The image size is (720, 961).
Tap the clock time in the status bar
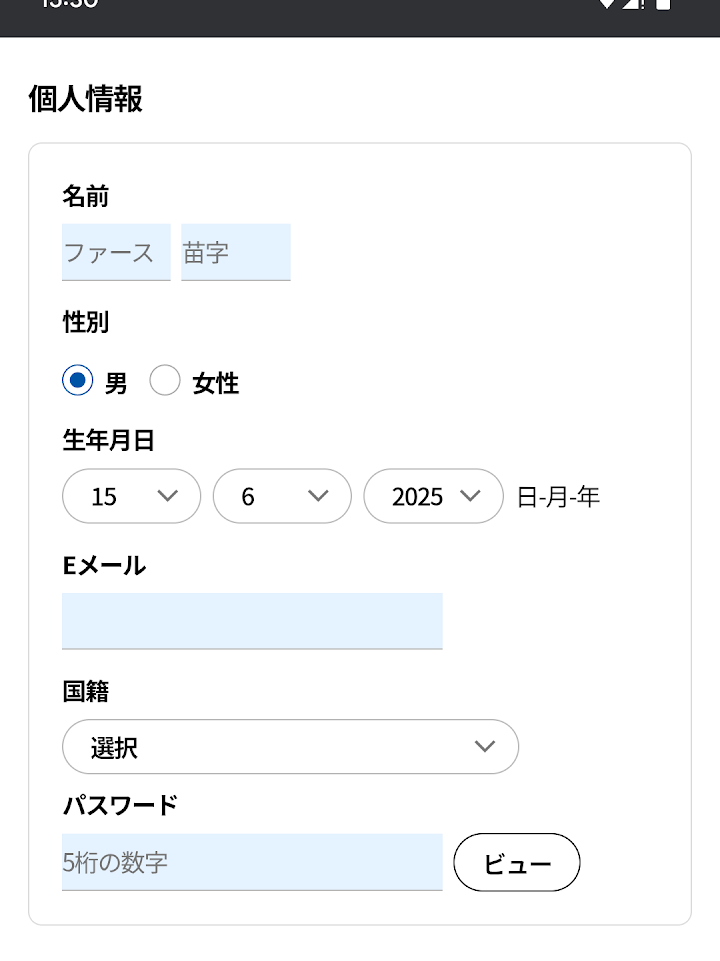(x=70, y=3)
